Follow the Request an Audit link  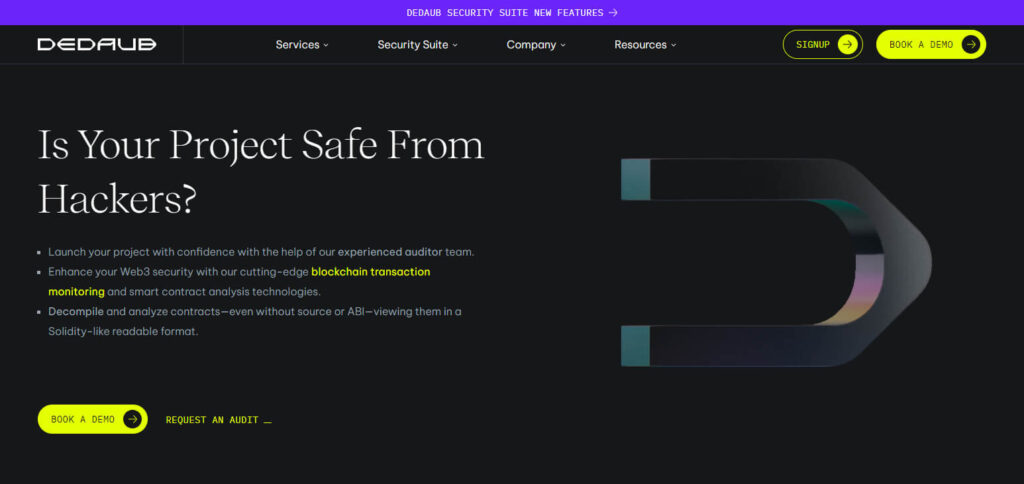[218, 420]
